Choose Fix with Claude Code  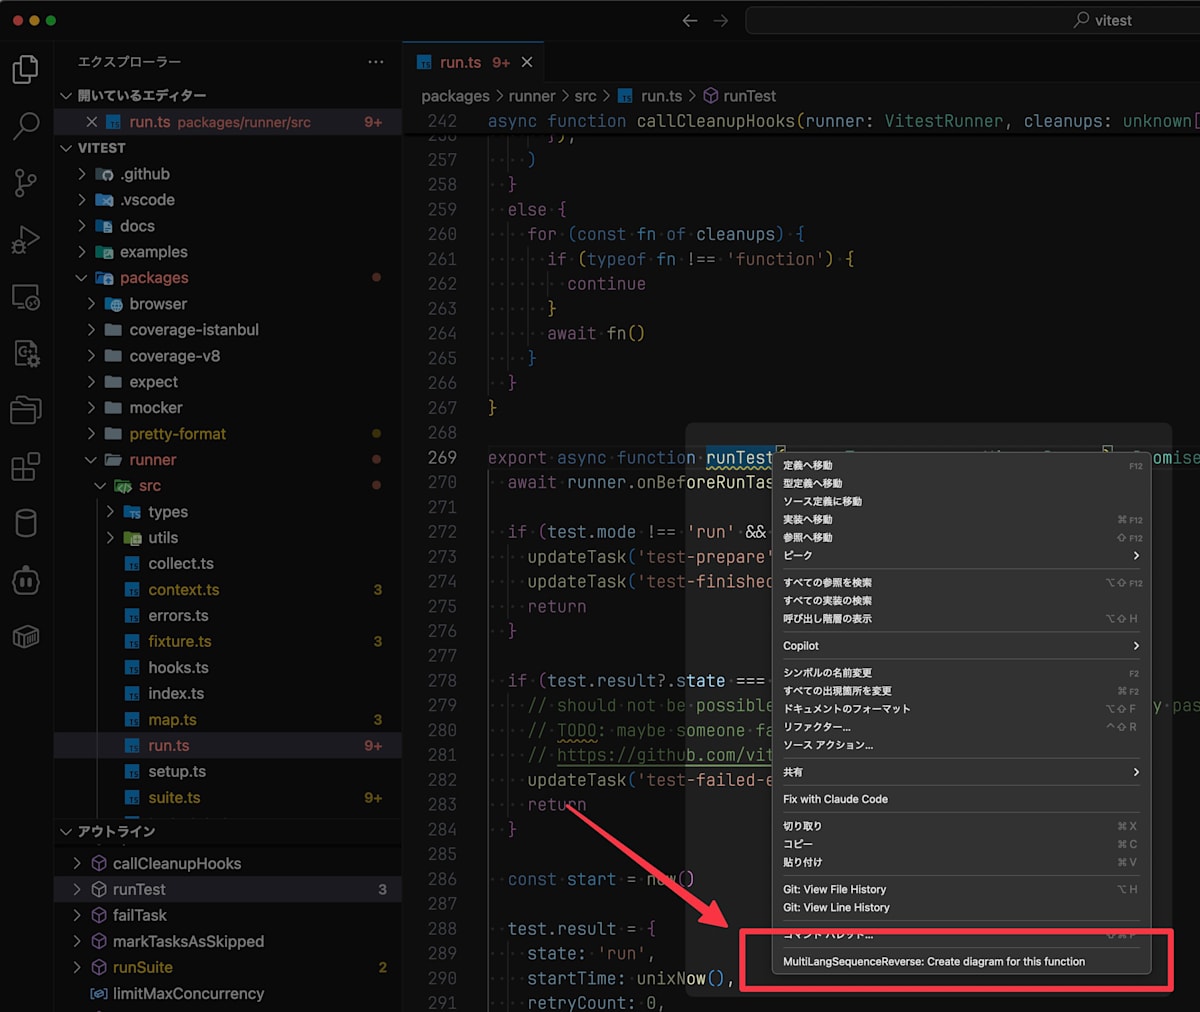[963, 799]
